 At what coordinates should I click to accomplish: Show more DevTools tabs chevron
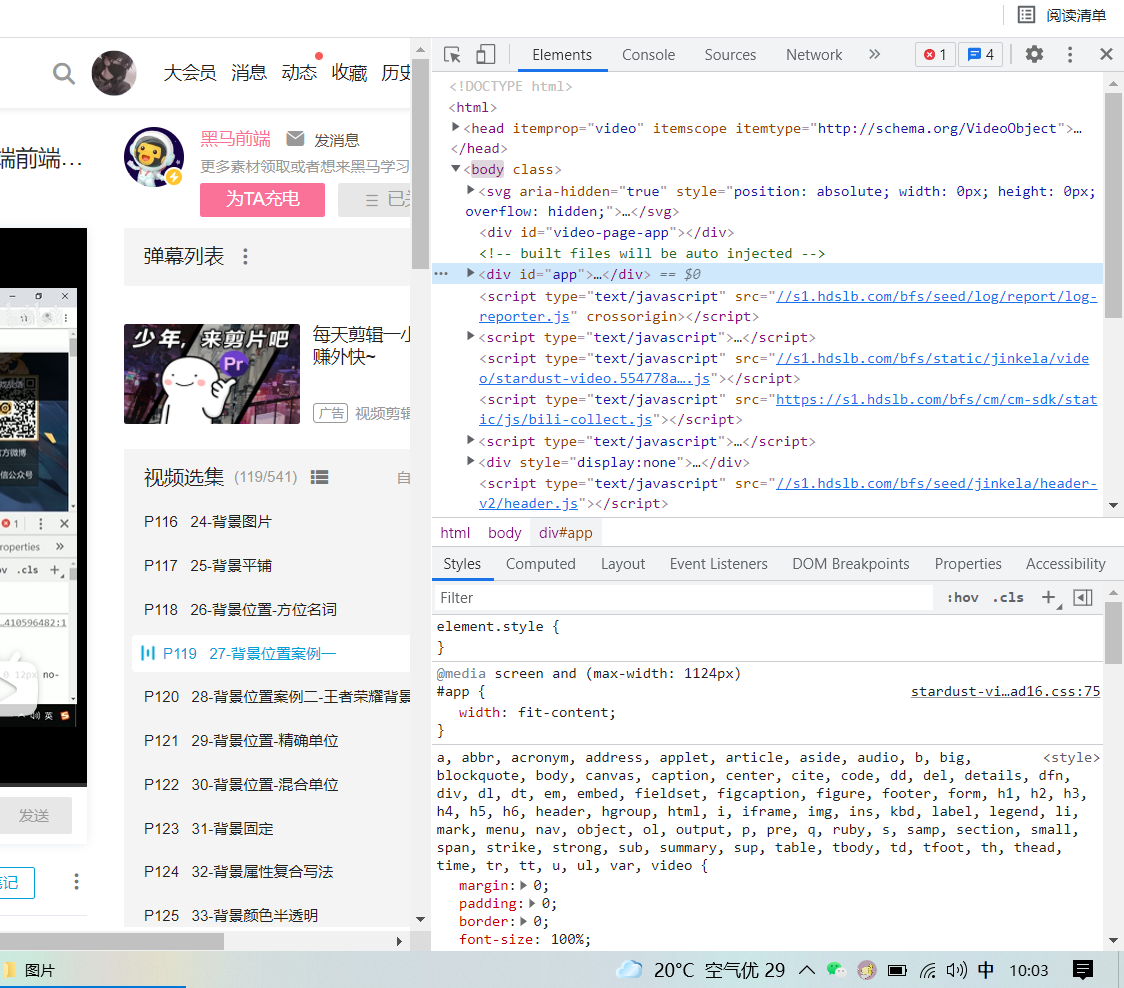click(x=874, y=54)
